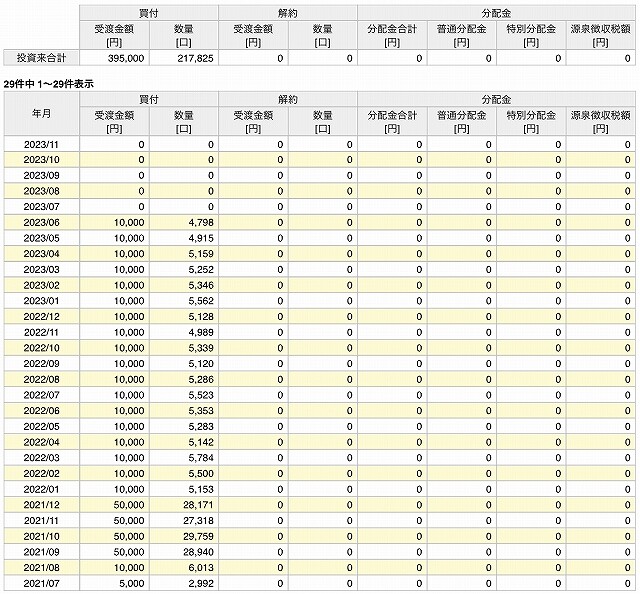
Task: Select the 2021/08 month cell
Action: [x=41, y=567]
